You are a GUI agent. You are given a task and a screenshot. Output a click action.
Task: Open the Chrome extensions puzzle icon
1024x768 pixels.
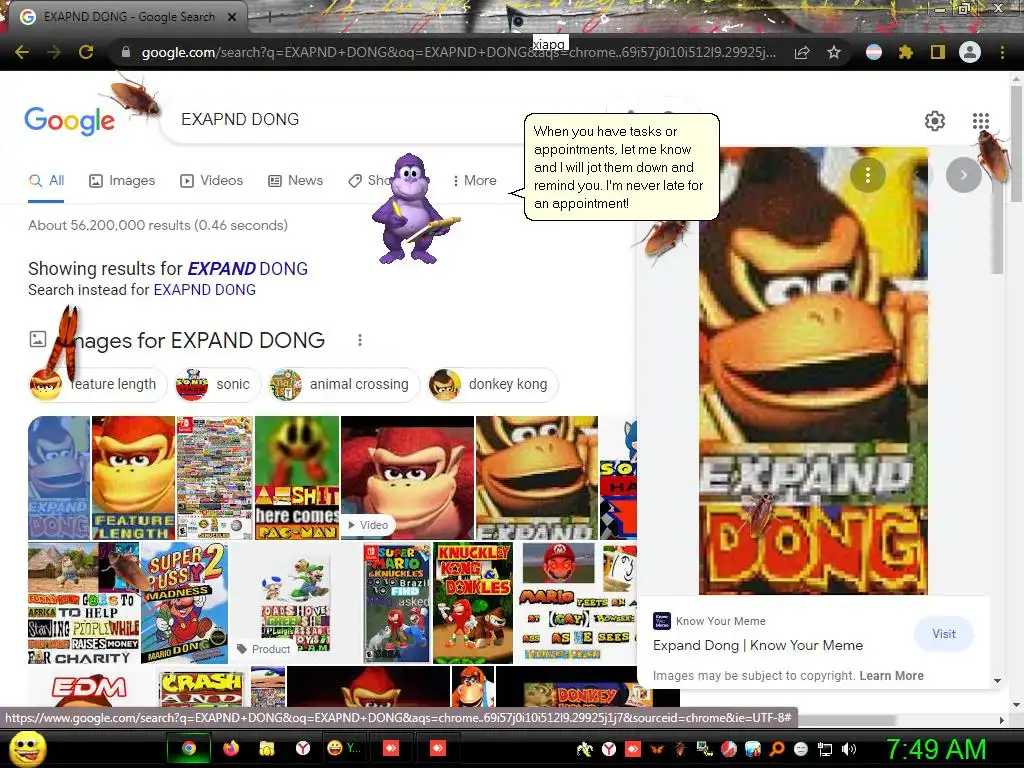coord(906,52)
